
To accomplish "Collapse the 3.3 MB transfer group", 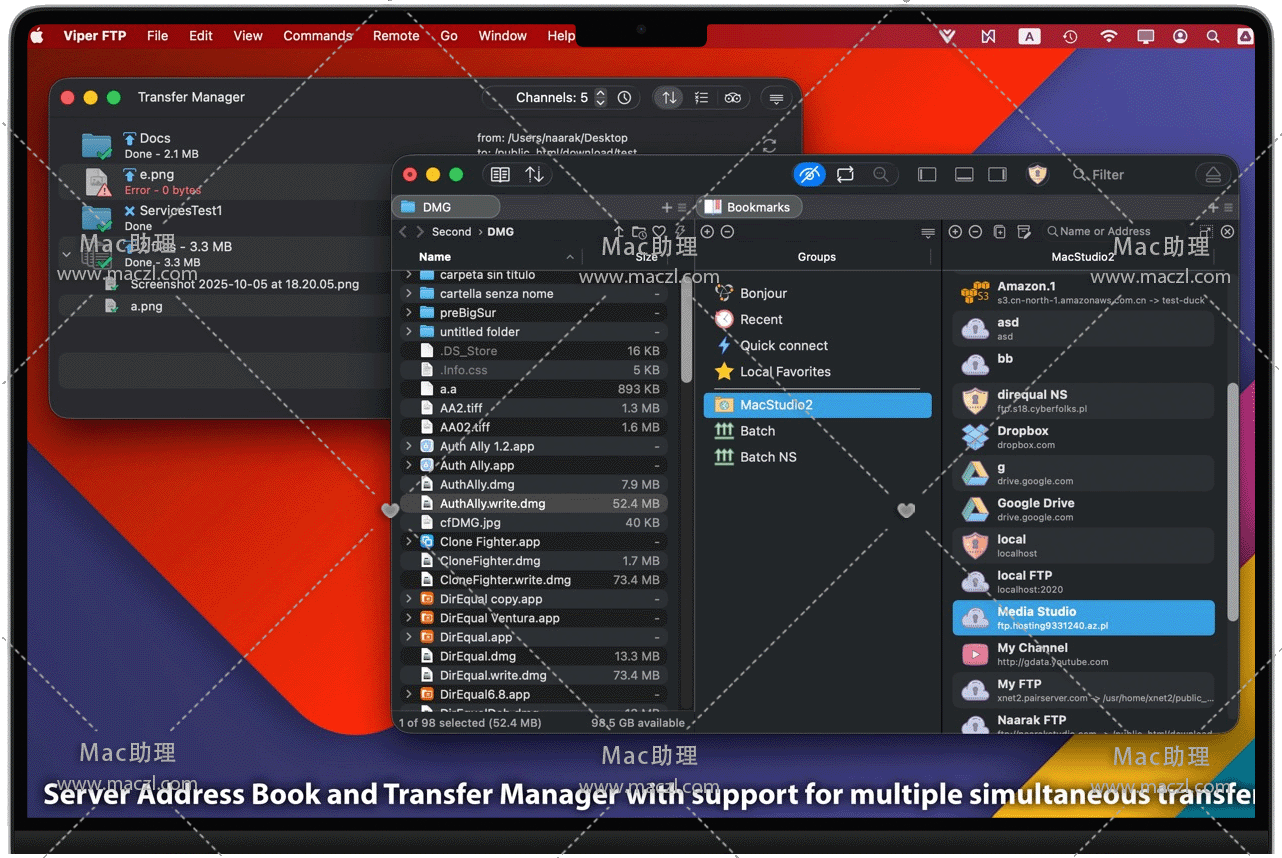I will coord(67,254).
